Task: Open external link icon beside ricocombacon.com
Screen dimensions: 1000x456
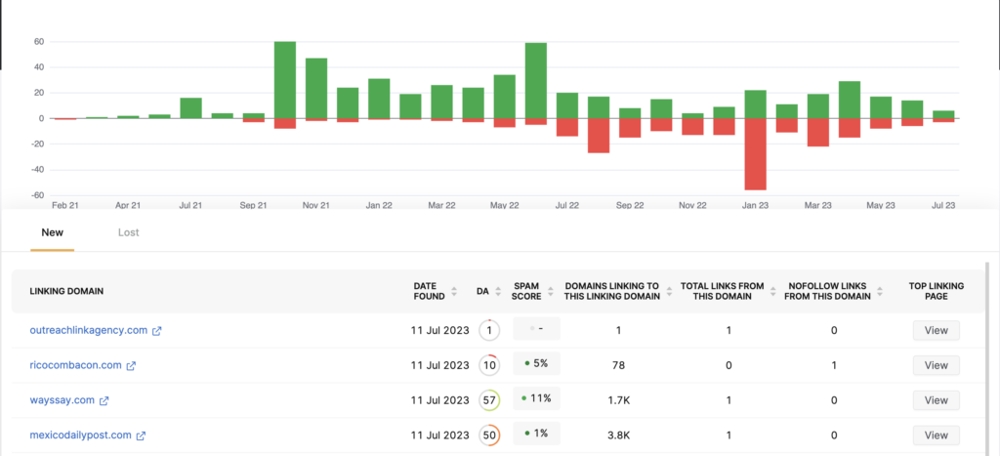Action: click(x=131, y=366)
